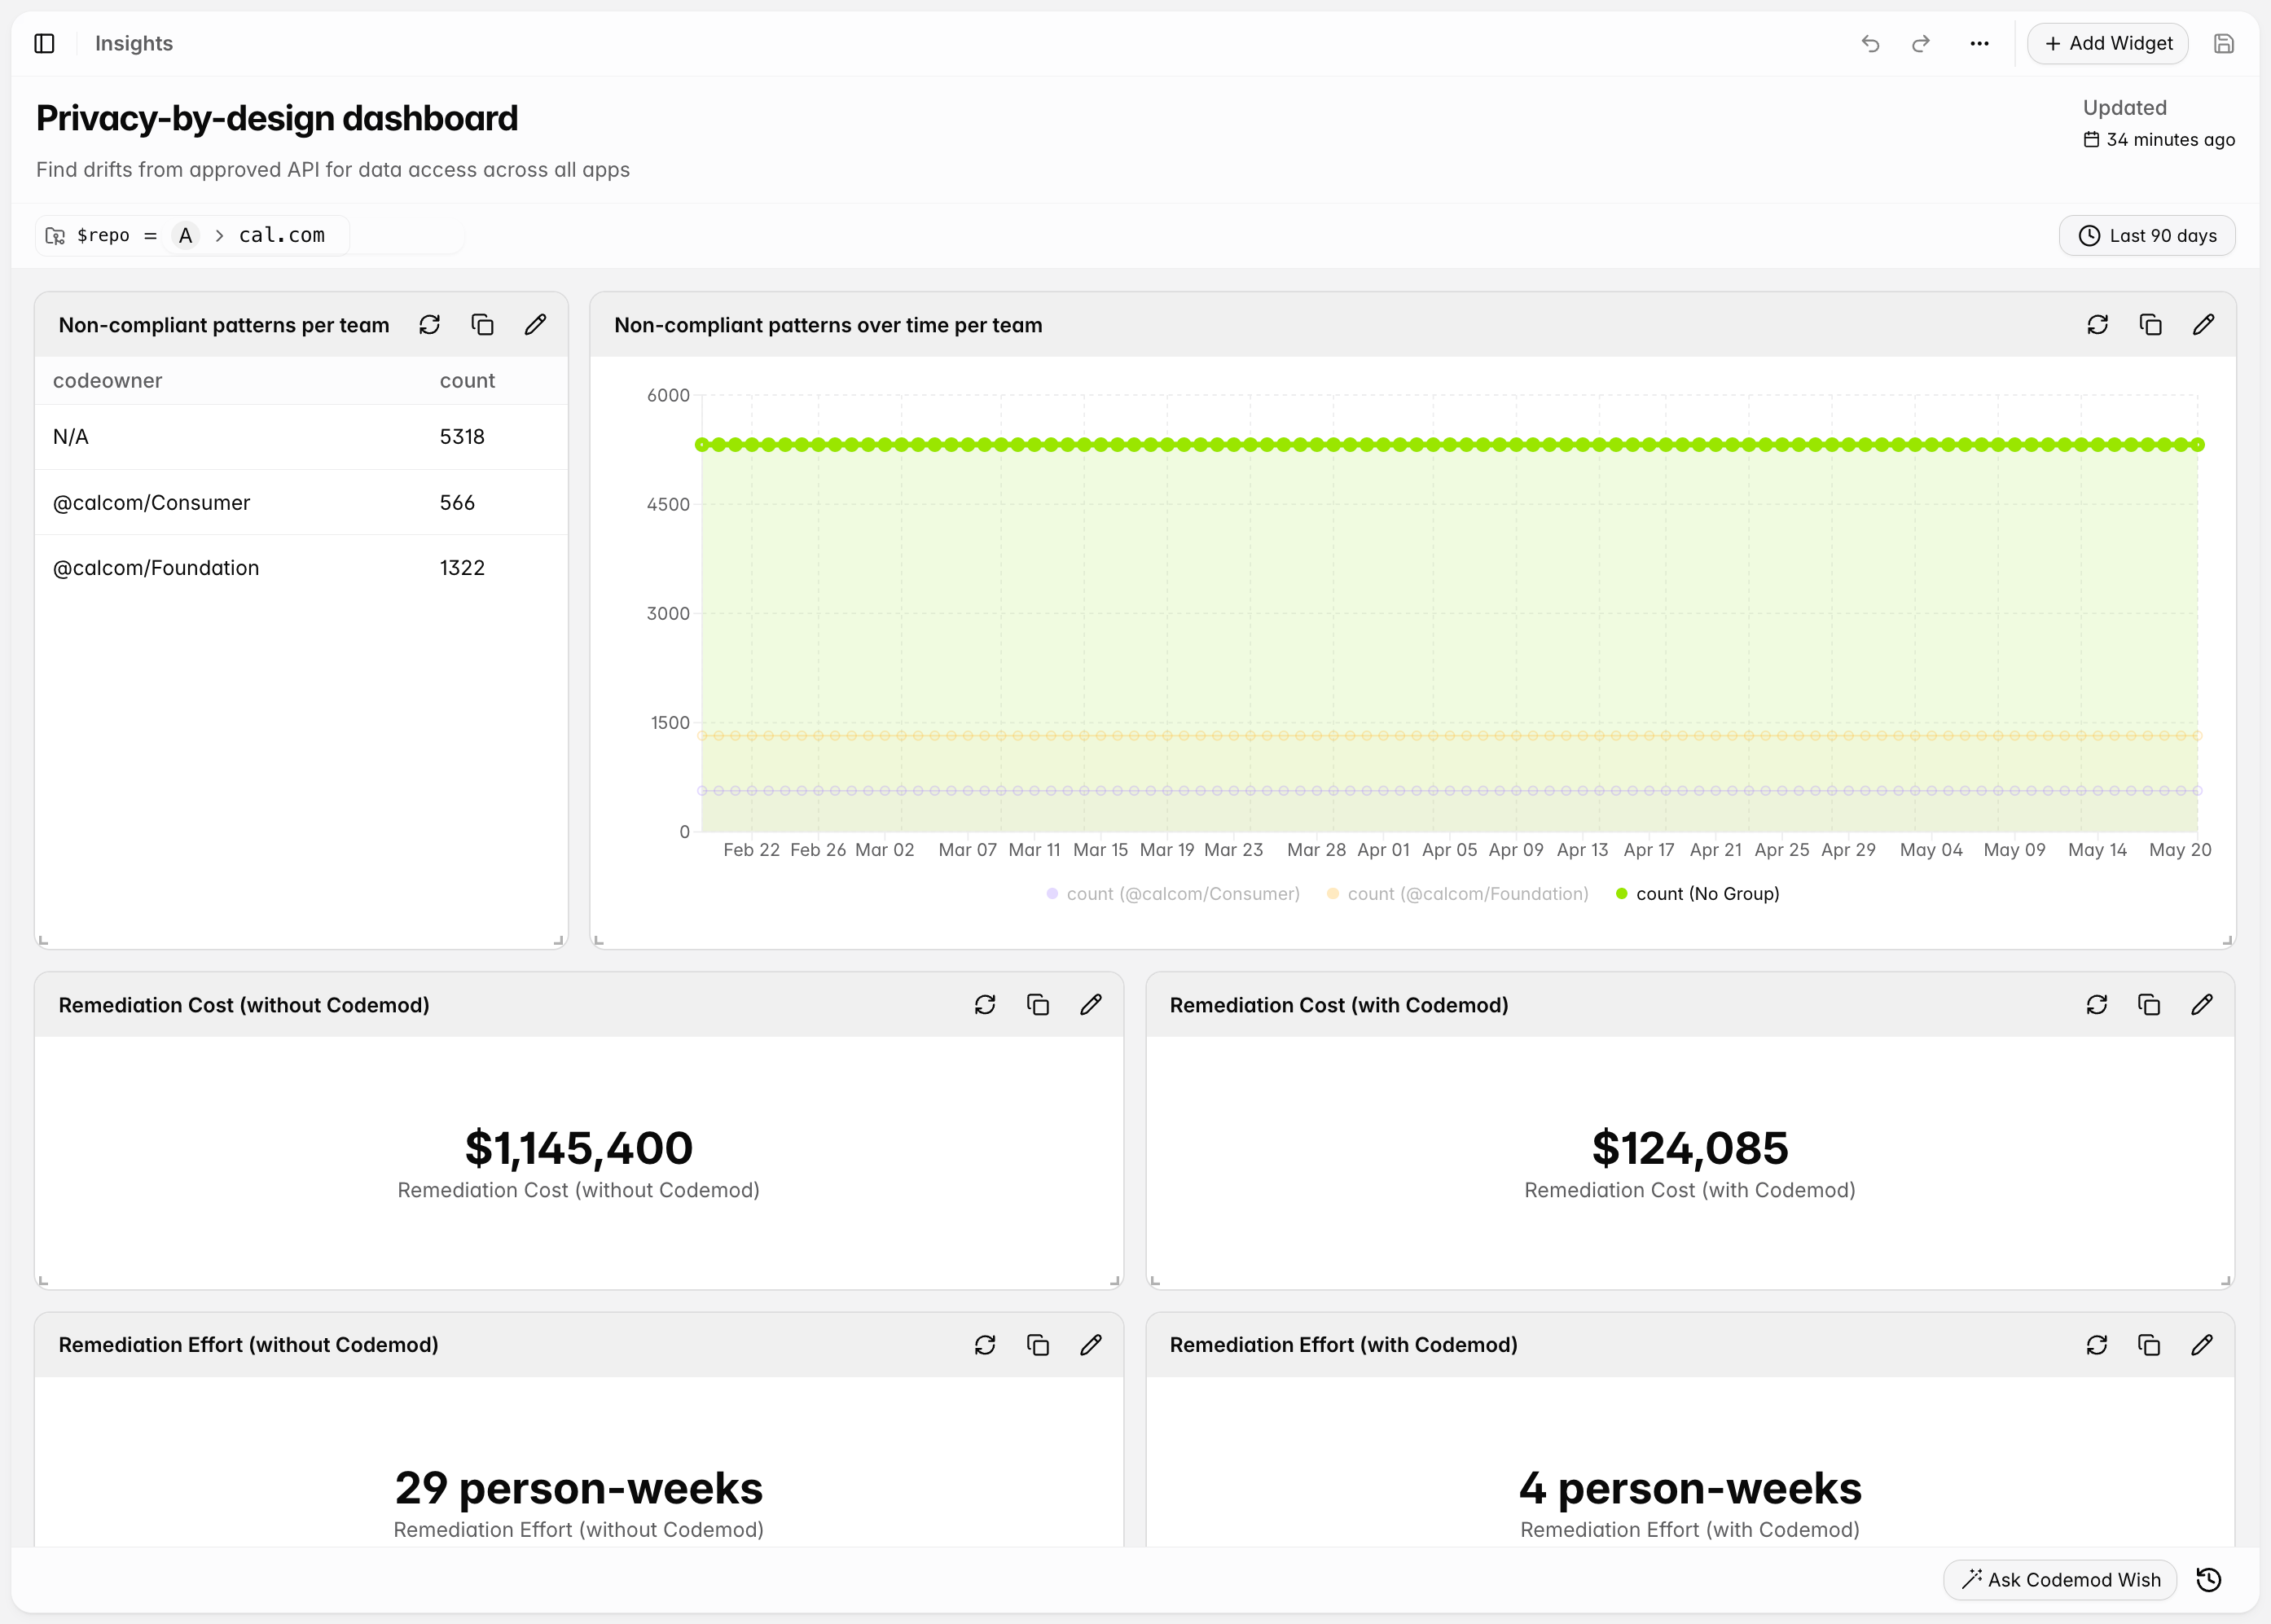Click the $1,145,400 cost value
The width and height of the screenshot is (2271, 1624).
pos(578,1148)
